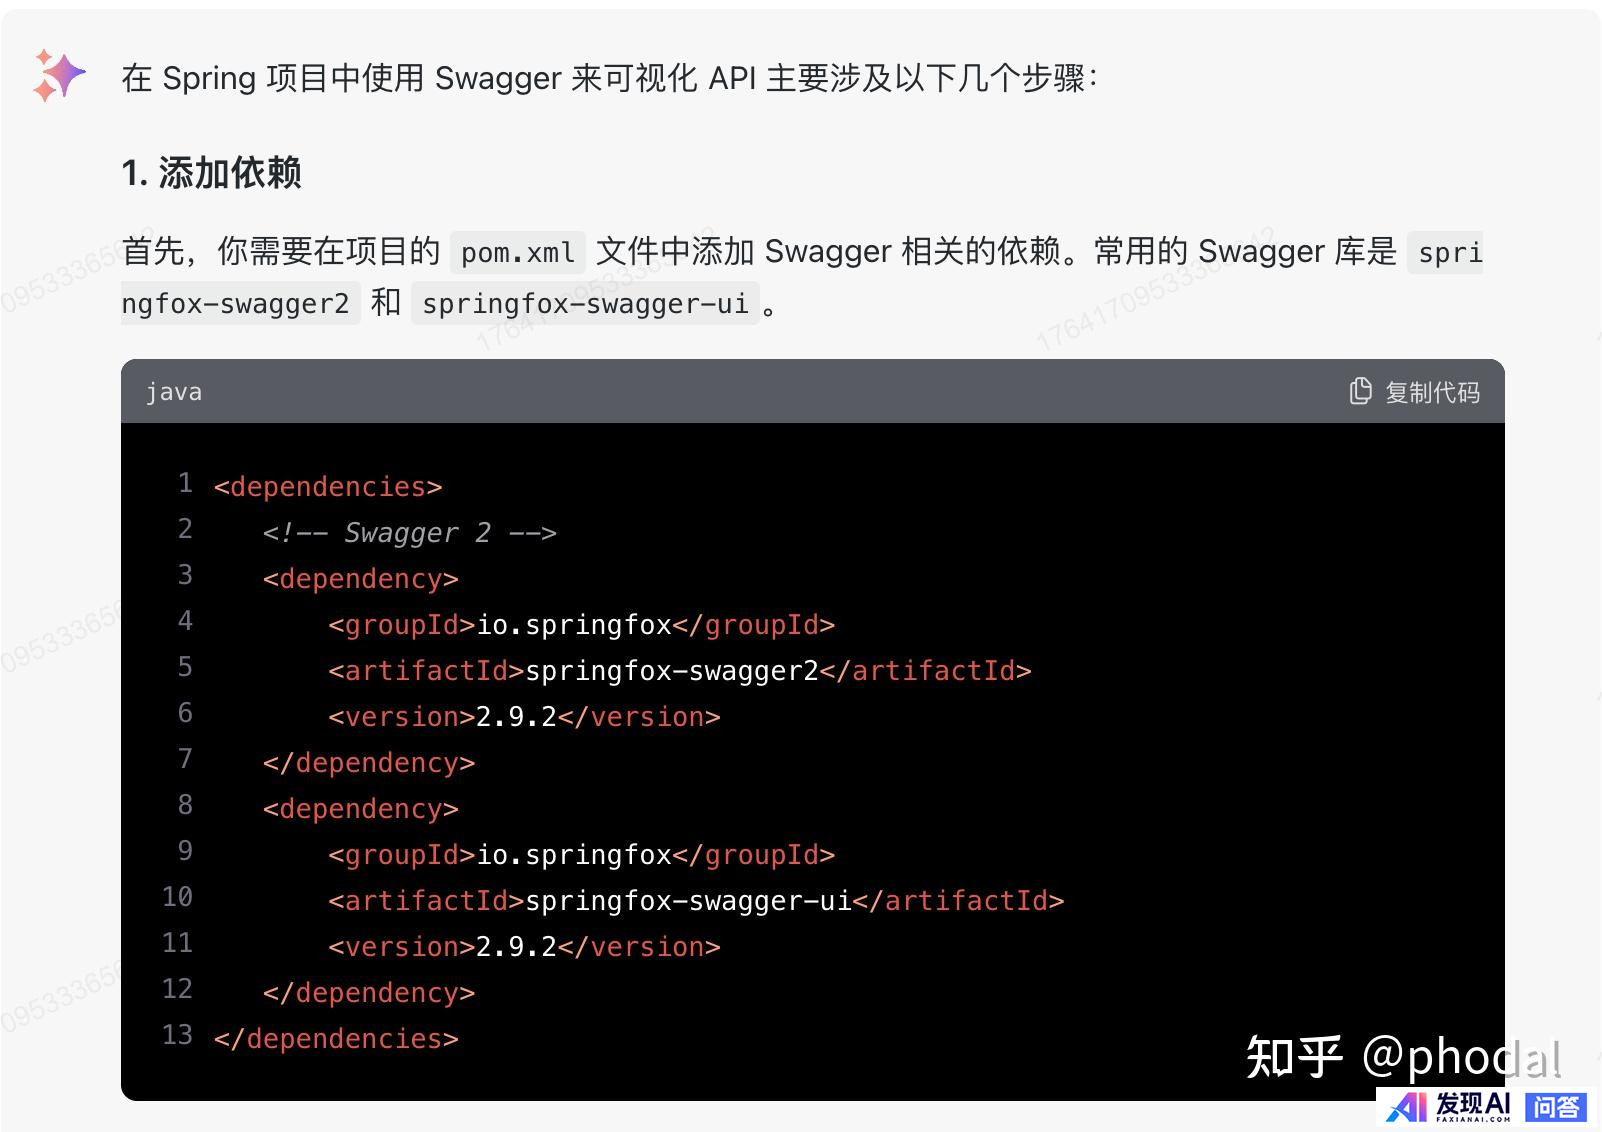This screenshot has width=1602, height=1132.
Task: Click springfox-swagger-ui artifactId on line 10
Action: [688, 901]
